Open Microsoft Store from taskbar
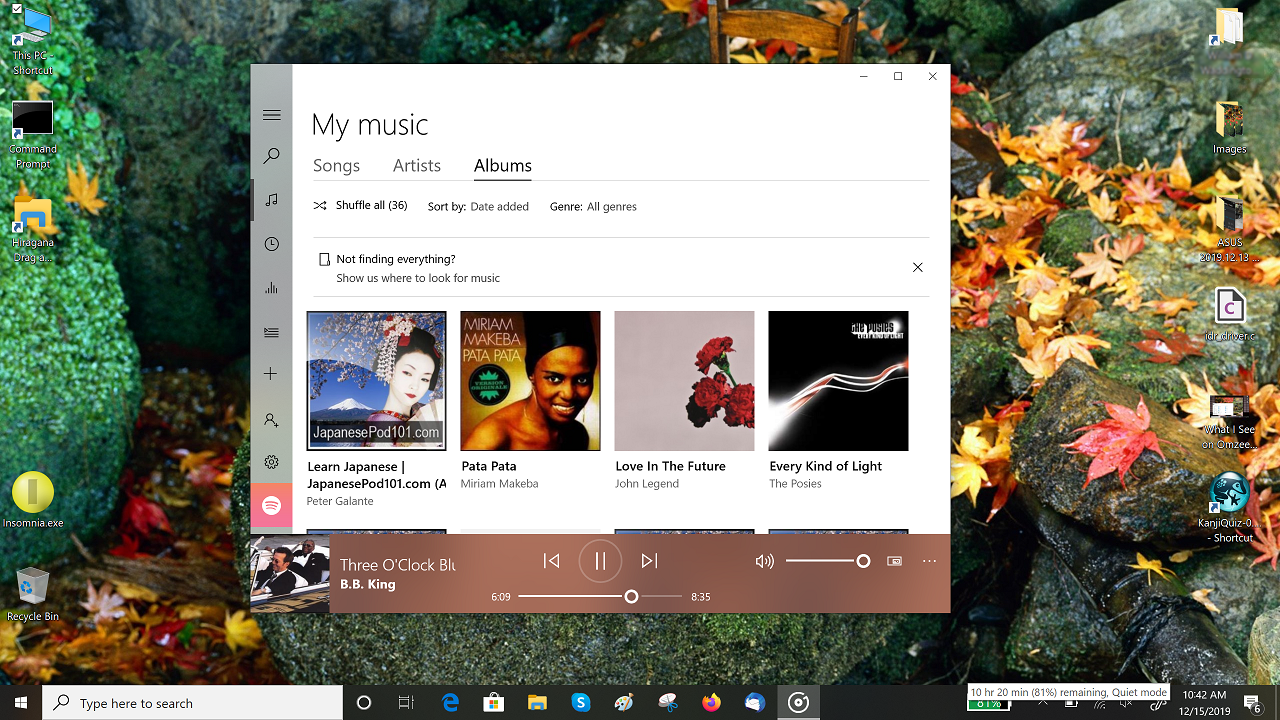 tap(493, 703)
